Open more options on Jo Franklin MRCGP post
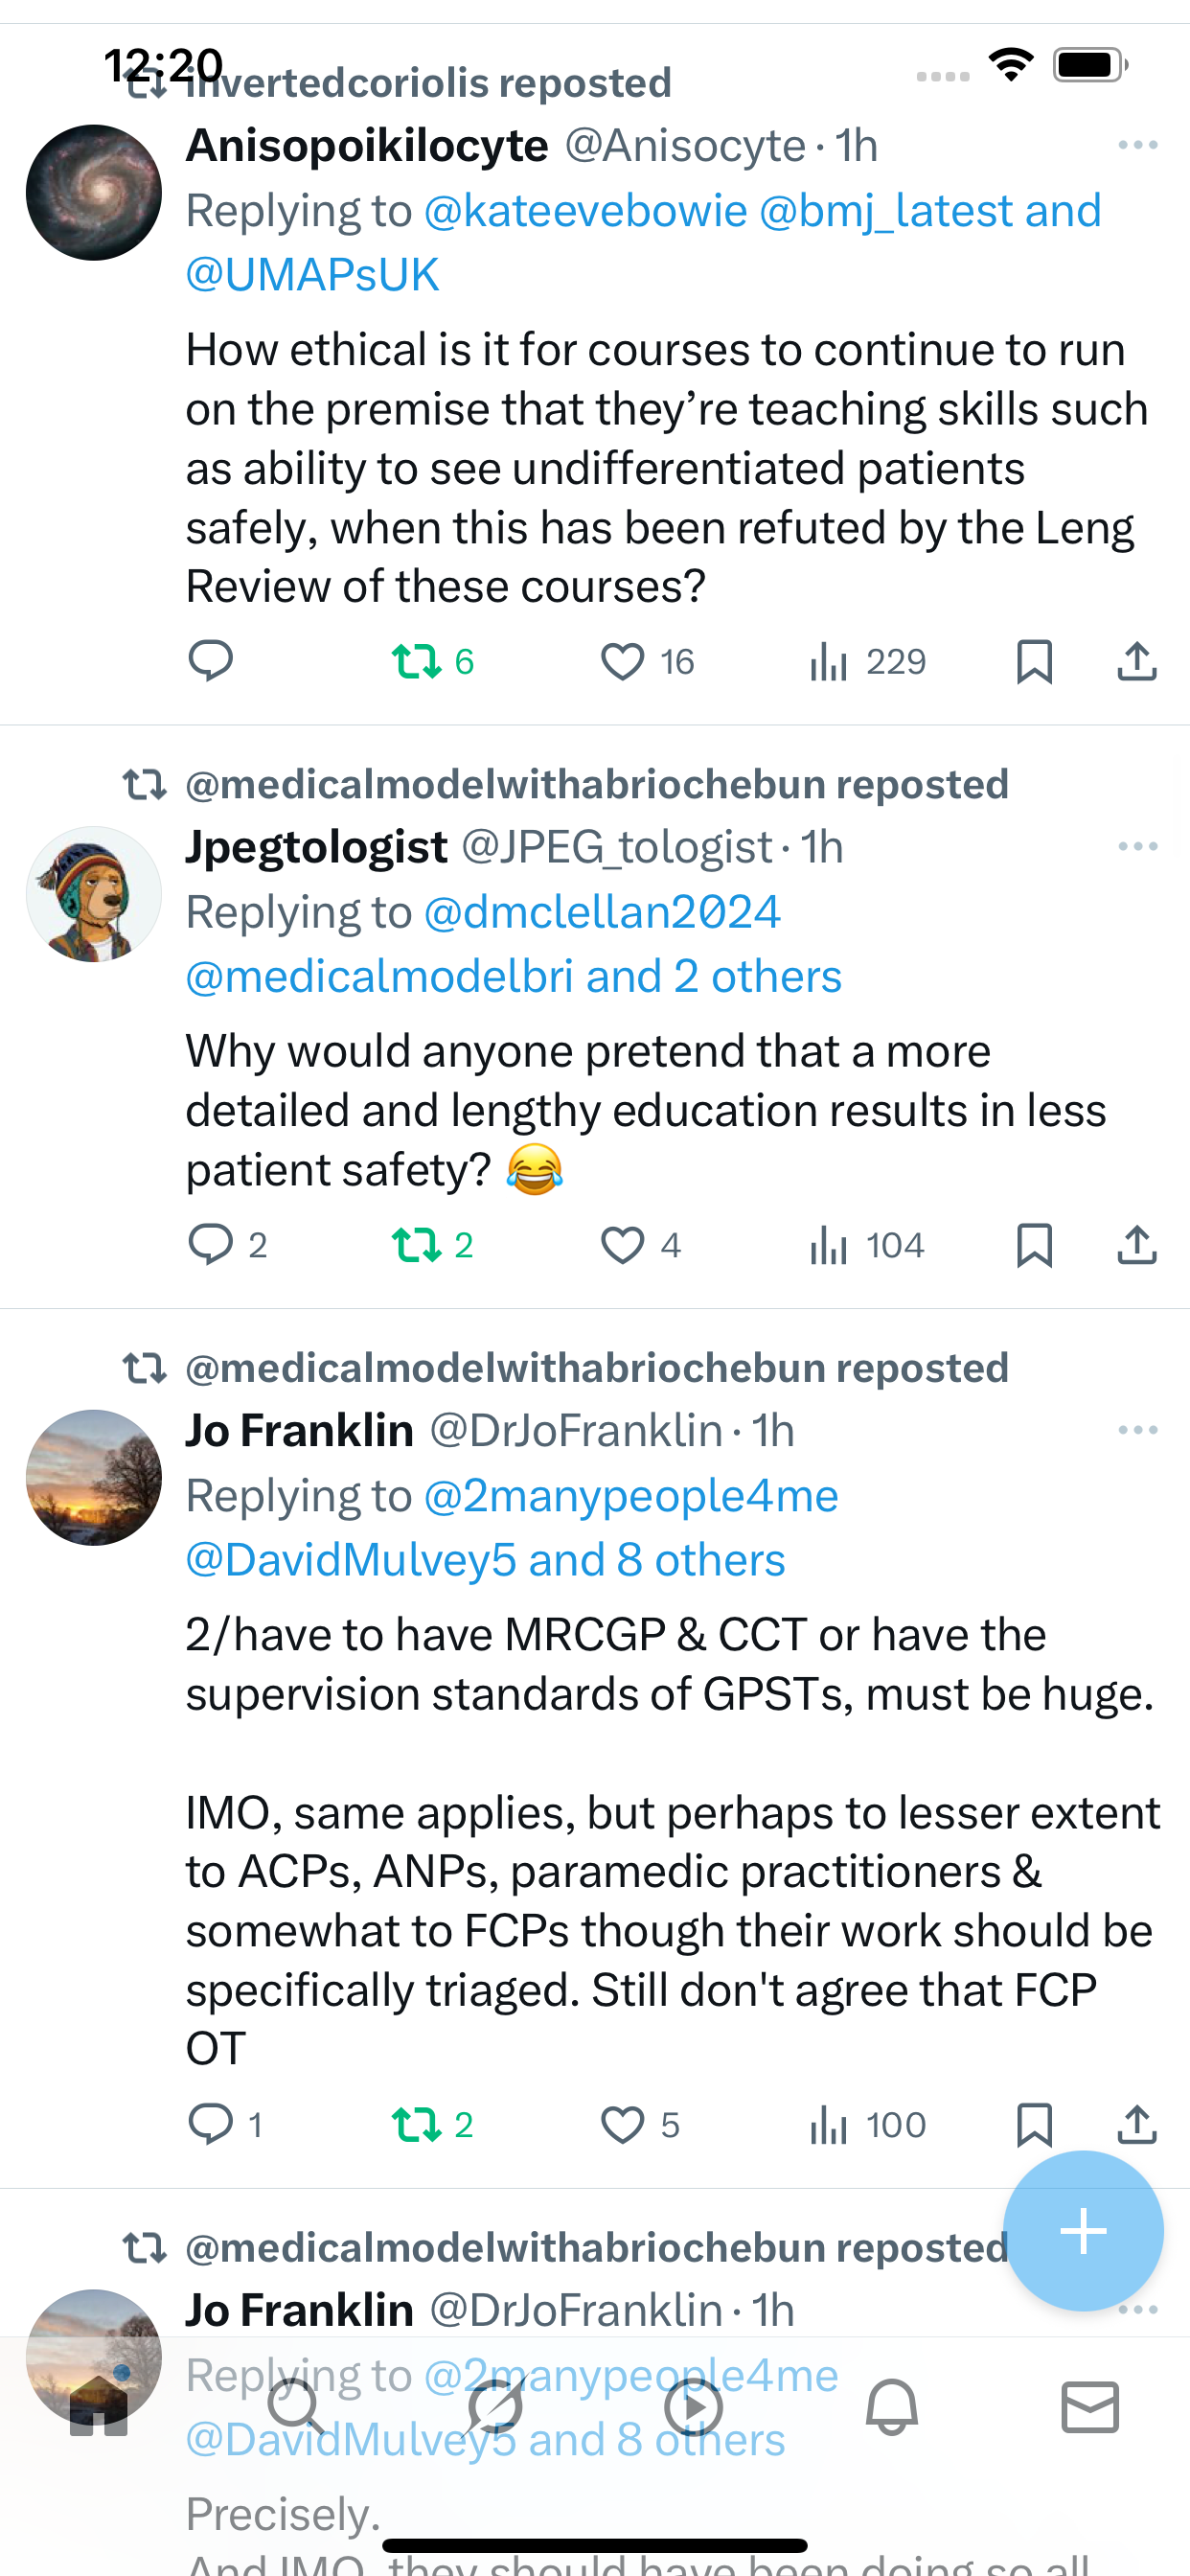Image resolution: width=1190 pixels, height=2576 pixels. pos(1137,1430)
